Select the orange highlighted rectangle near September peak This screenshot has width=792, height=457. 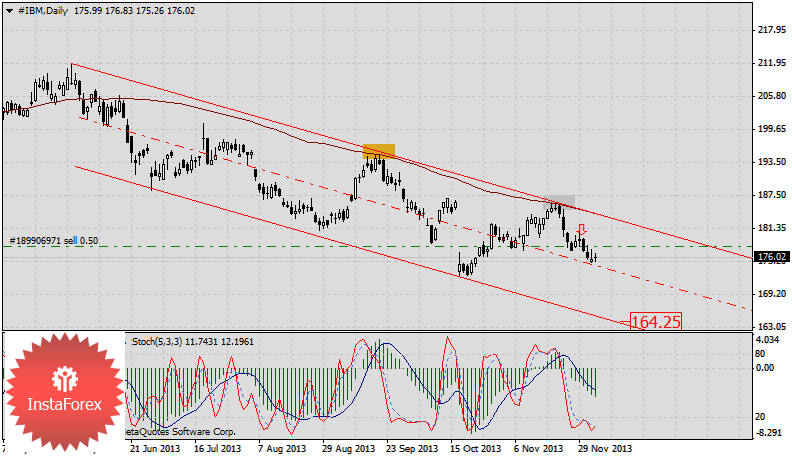coord(379,151)
